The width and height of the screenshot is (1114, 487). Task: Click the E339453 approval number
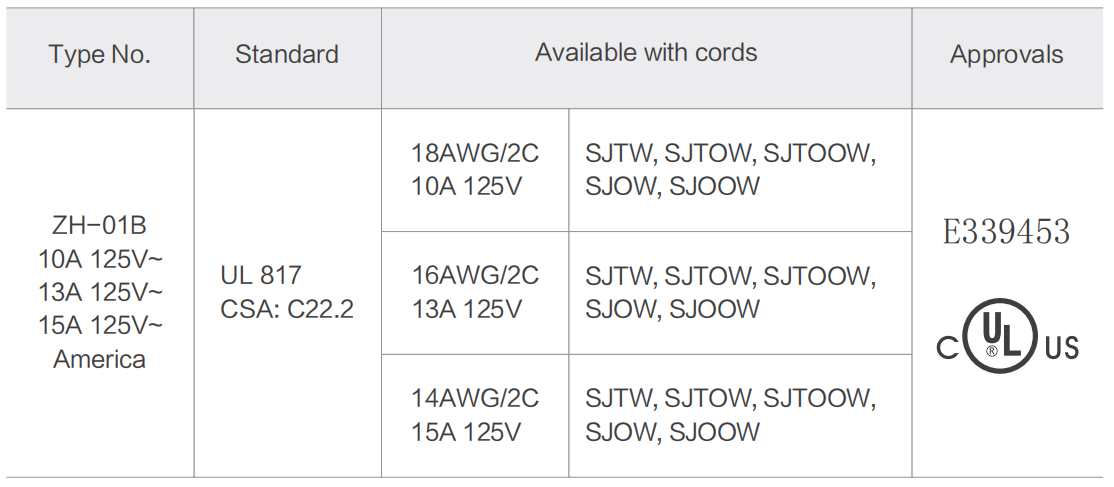click(x=1006, y=232)
